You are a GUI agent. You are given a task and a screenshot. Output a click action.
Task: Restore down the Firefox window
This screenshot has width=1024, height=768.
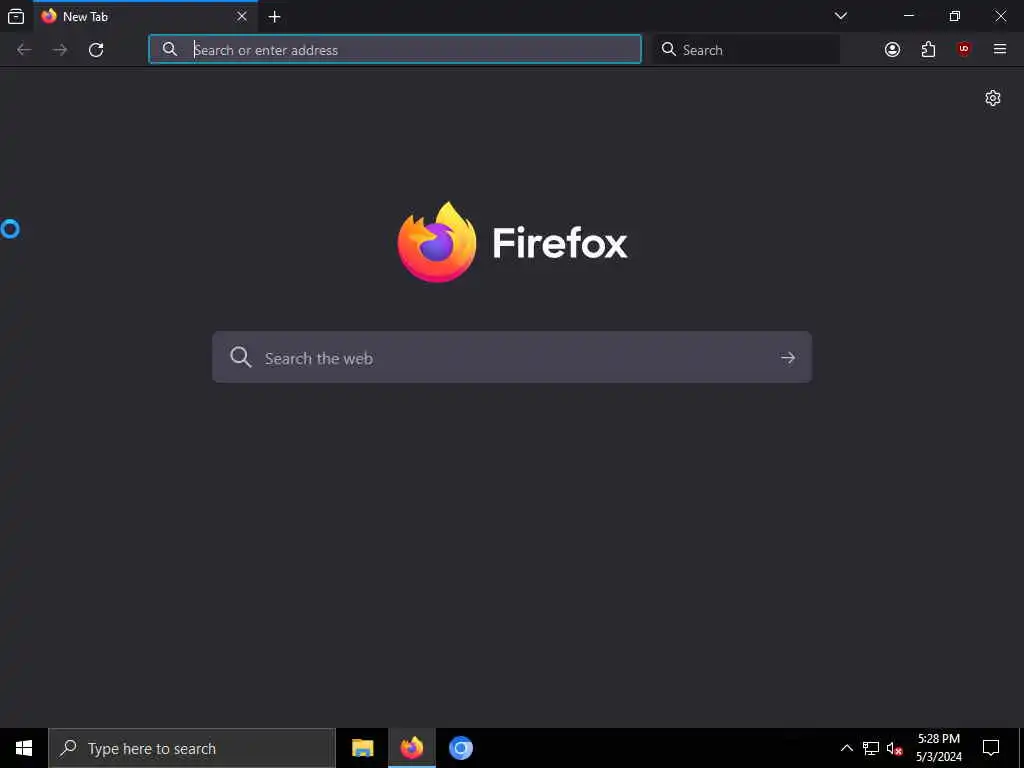pos(955,16)
